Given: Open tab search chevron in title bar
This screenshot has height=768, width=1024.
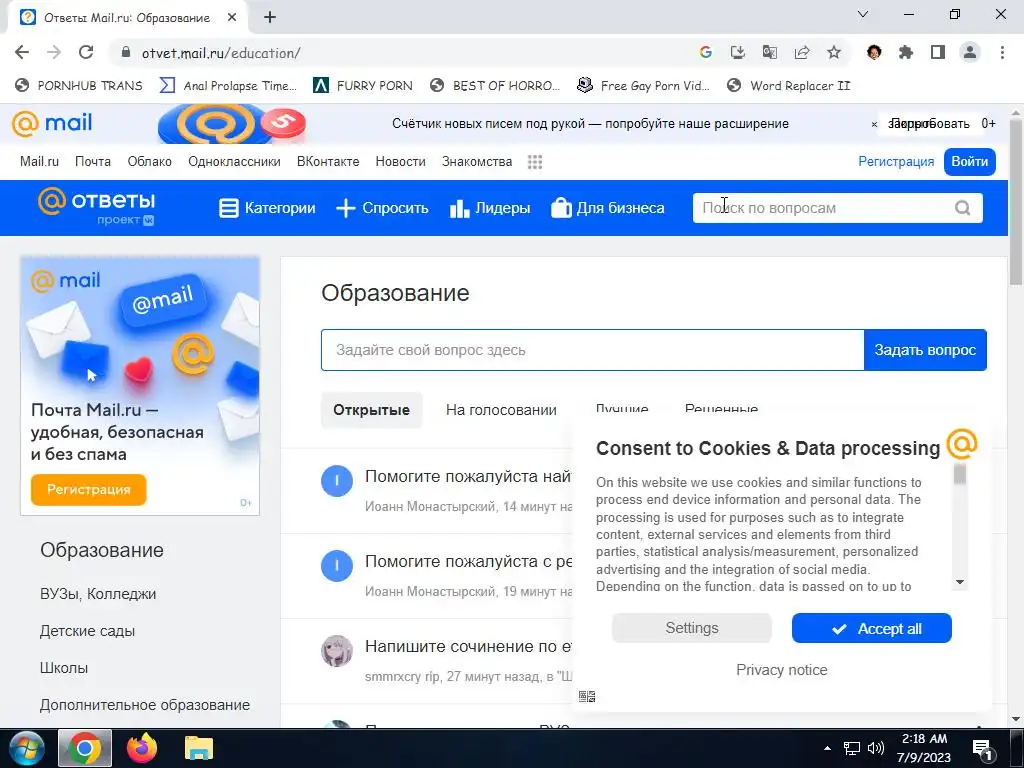Looking at the screenshot, I should [863, 14].
